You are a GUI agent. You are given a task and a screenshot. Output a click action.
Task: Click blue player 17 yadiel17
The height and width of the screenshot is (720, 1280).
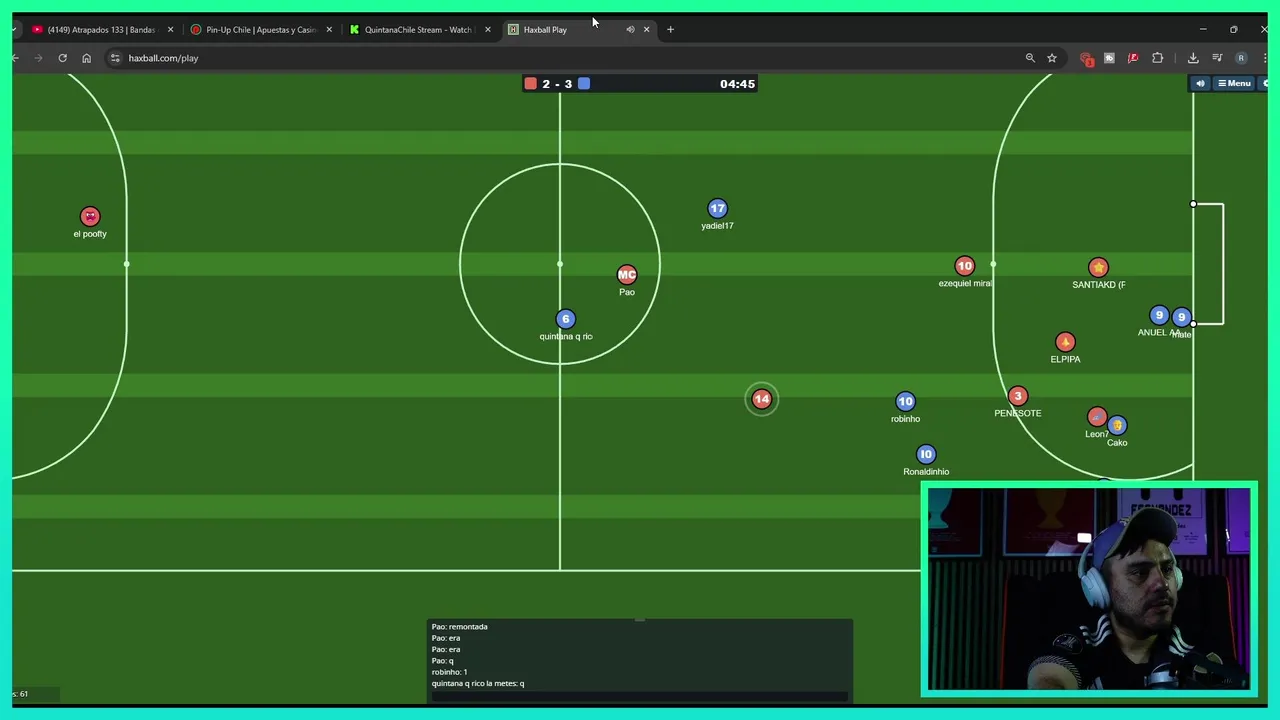[717, 208]
